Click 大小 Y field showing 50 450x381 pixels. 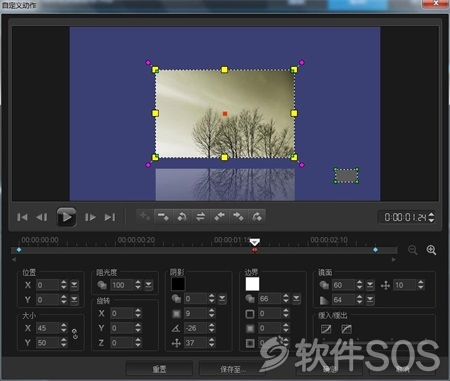[48, 343]
